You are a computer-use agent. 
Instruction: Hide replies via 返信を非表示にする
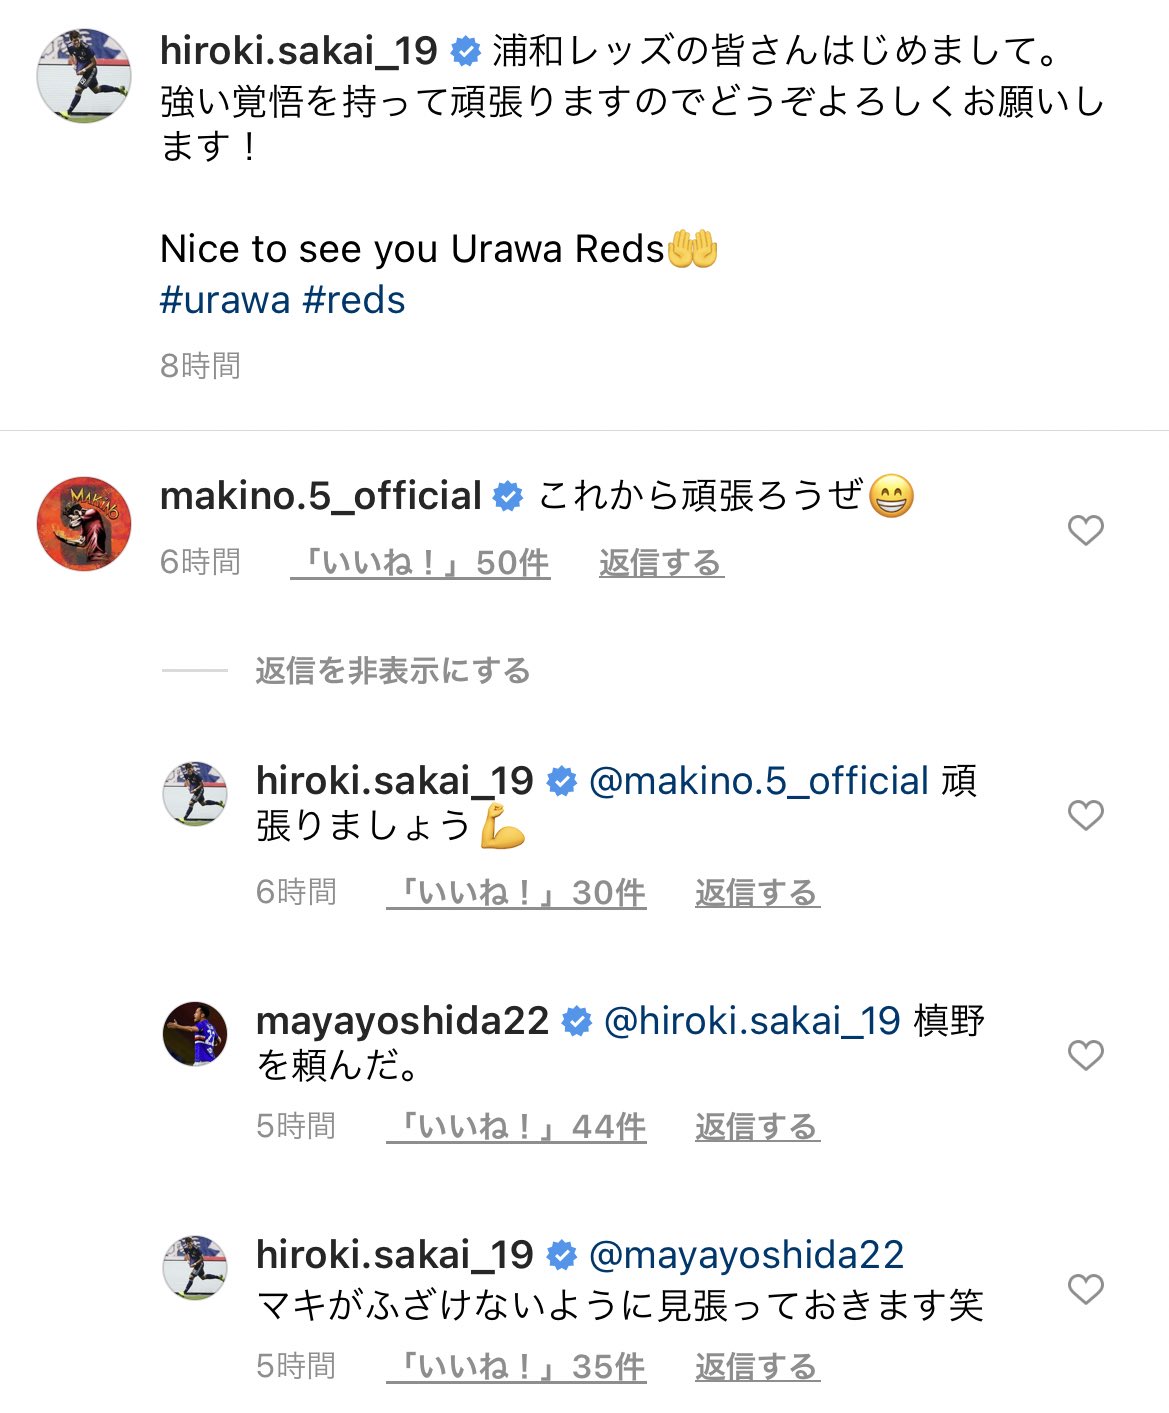(392, 670)
